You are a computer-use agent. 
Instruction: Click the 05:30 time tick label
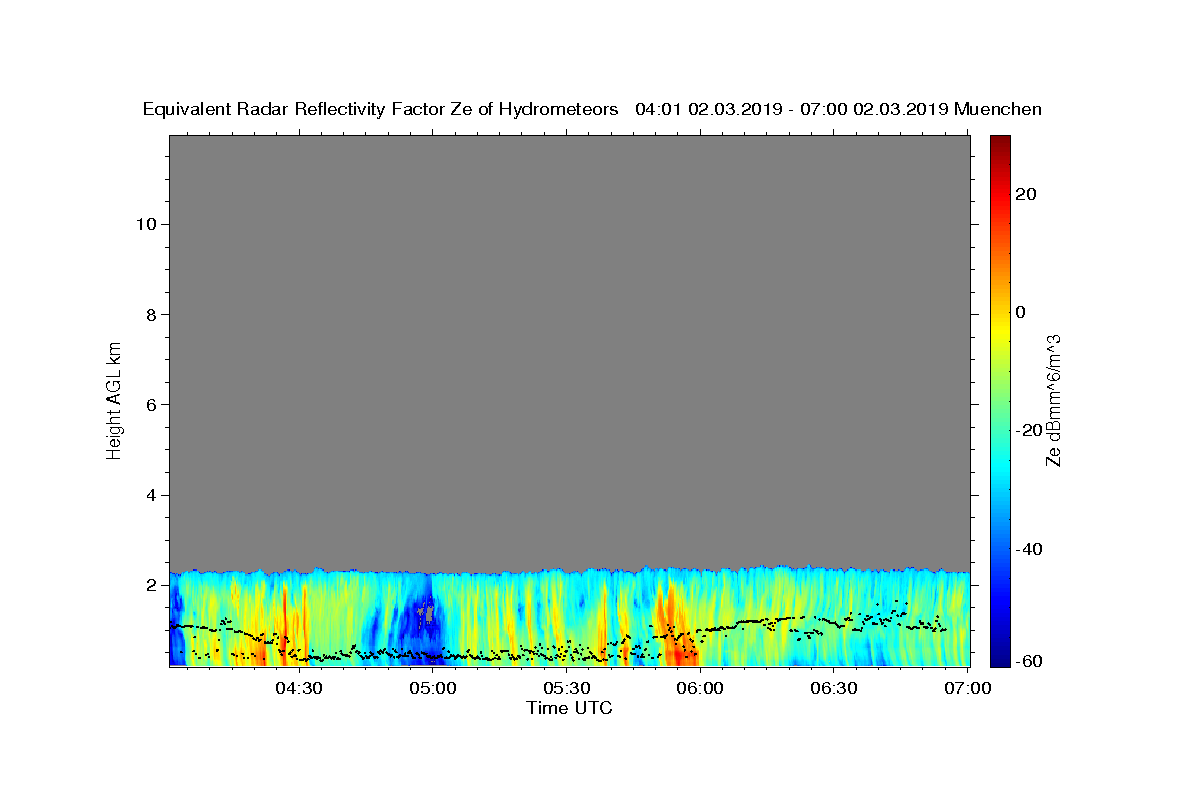pyautogui.click(x=566, y=688)
